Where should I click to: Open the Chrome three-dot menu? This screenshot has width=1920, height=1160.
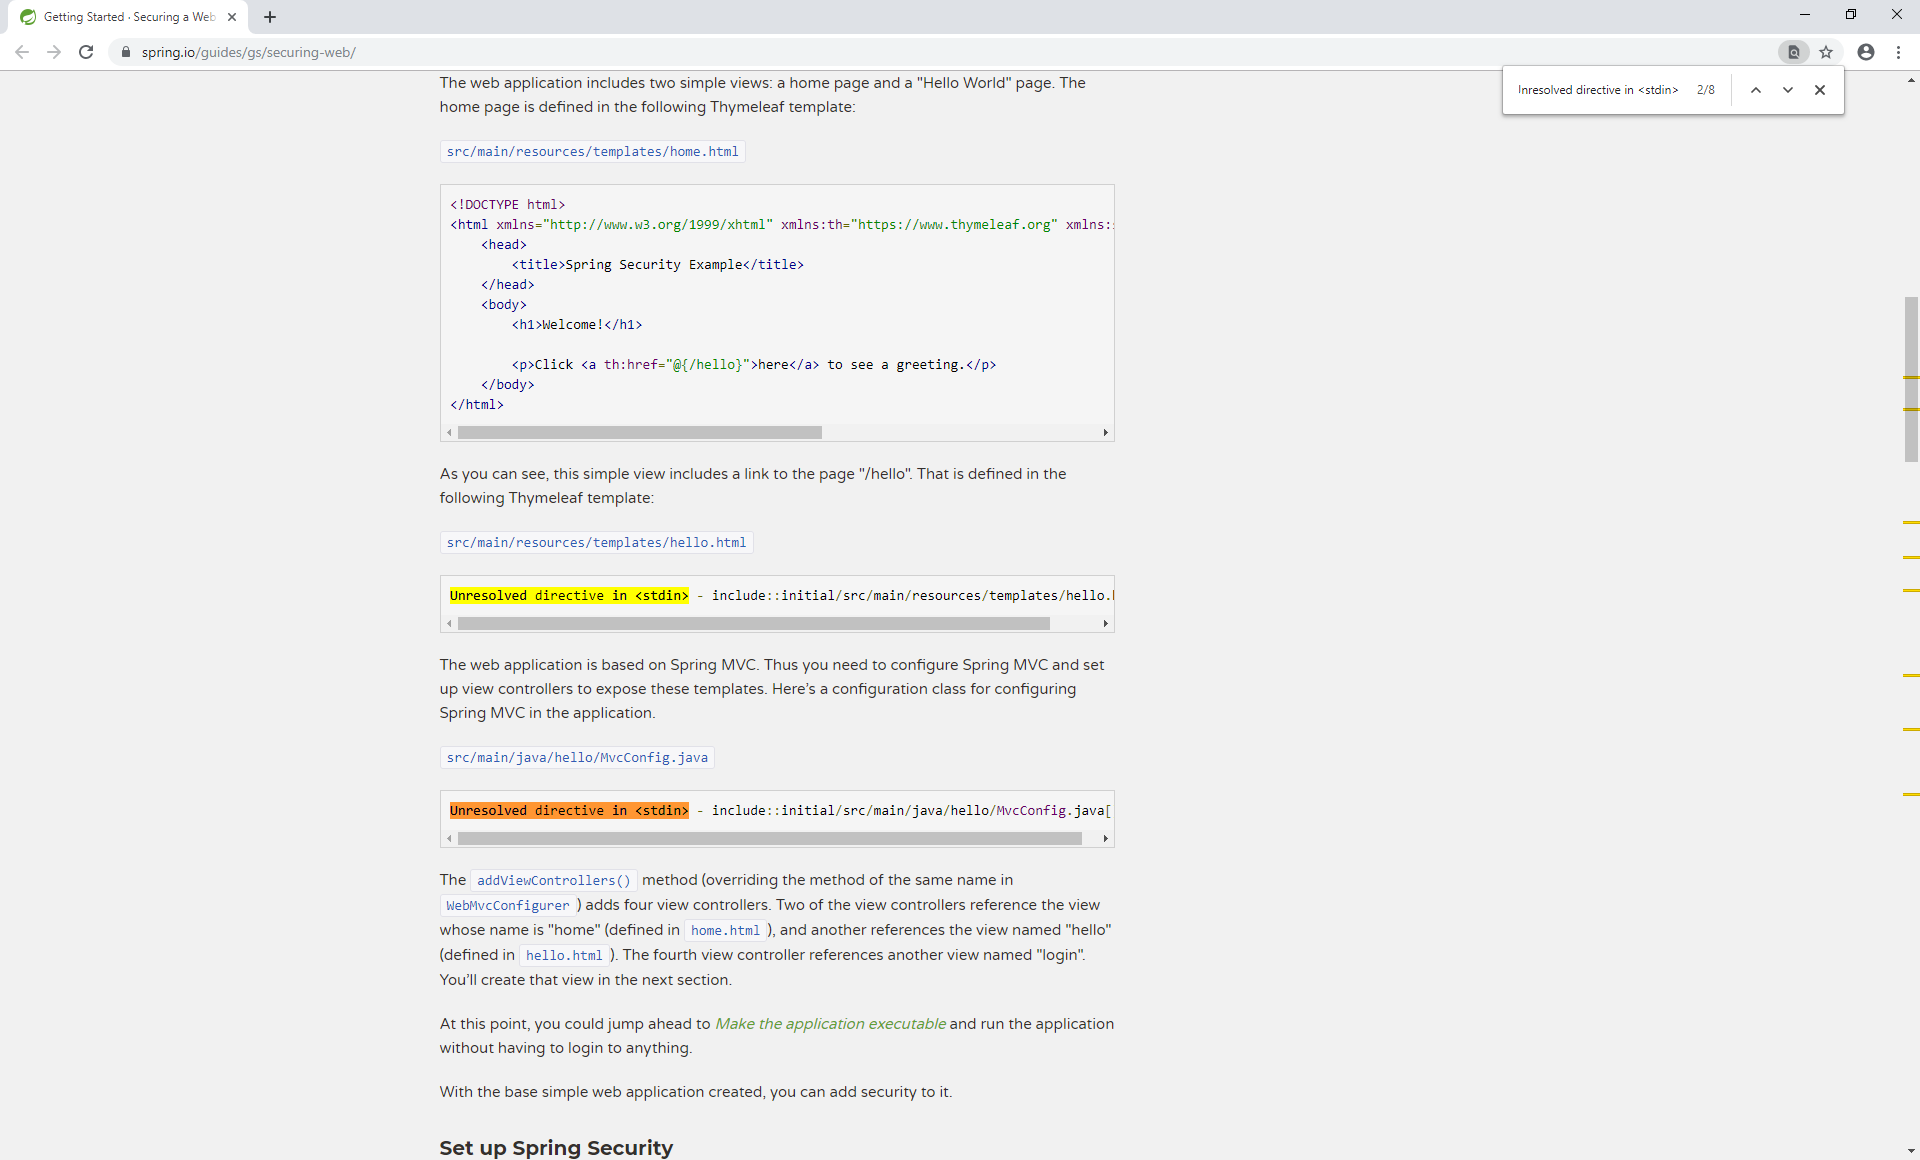(x=1899, y=52)
